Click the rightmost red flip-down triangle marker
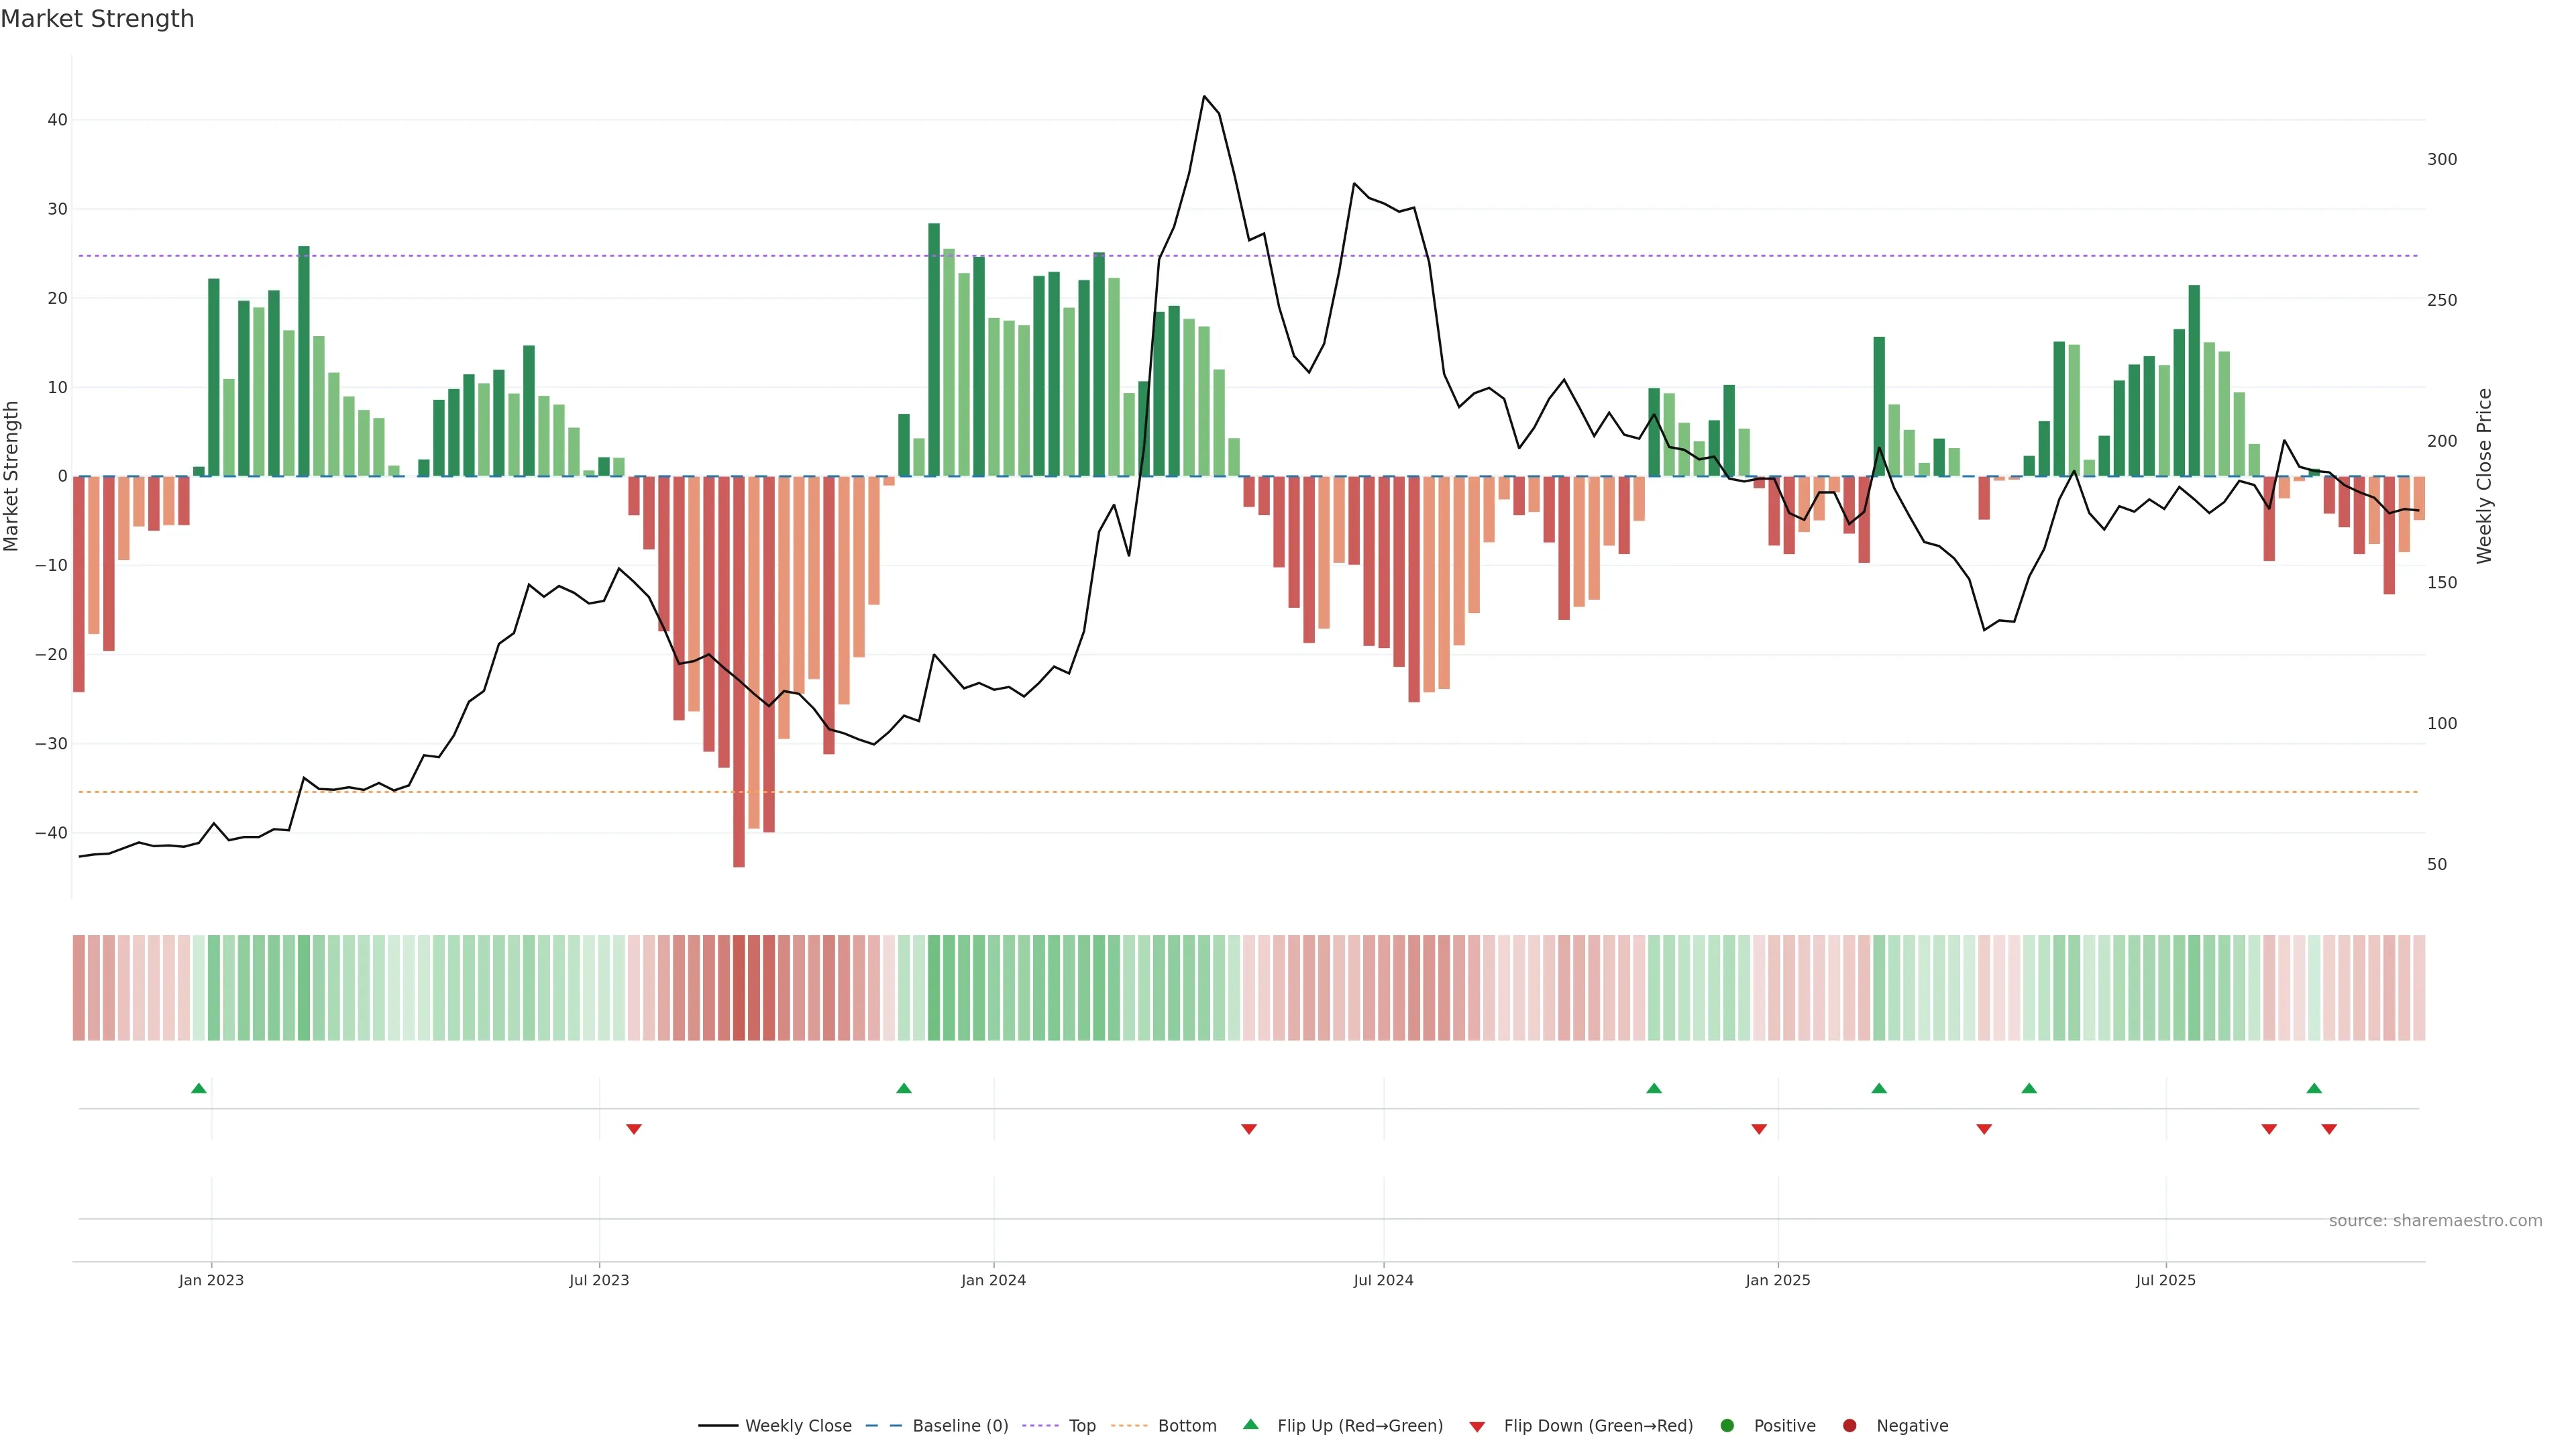This screenshot has width=2576, height=1449. (2329, 1129)
